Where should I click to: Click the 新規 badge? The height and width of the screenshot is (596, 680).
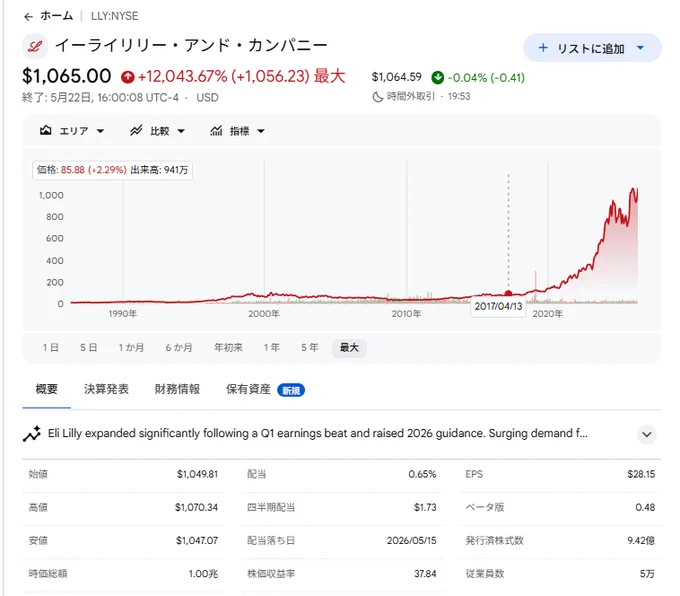[x=291, y=390]
